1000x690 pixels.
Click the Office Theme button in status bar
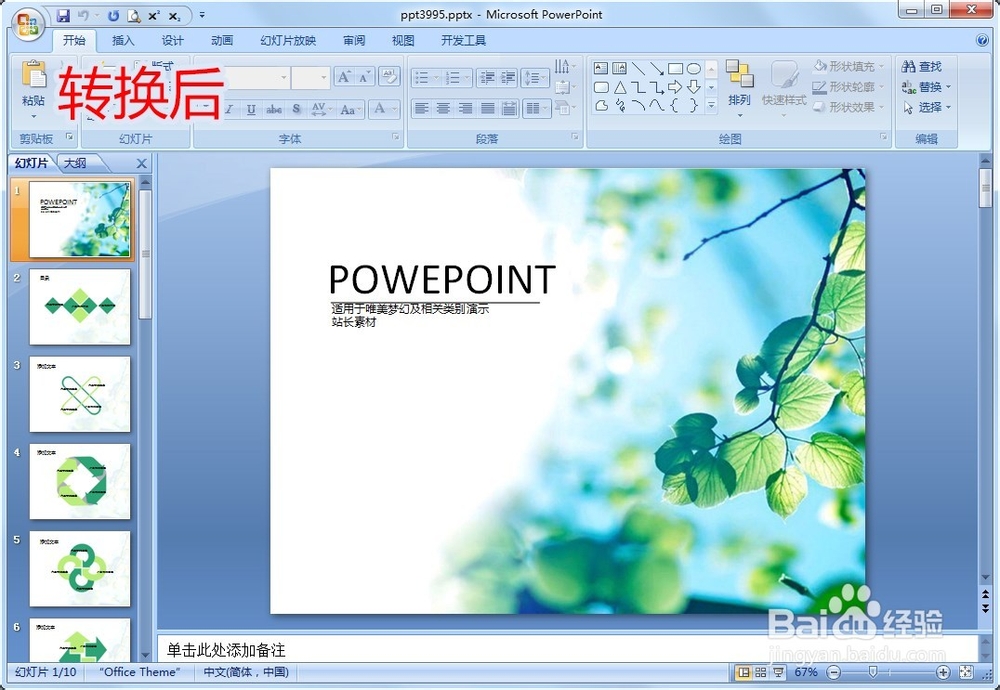(138, 672)
